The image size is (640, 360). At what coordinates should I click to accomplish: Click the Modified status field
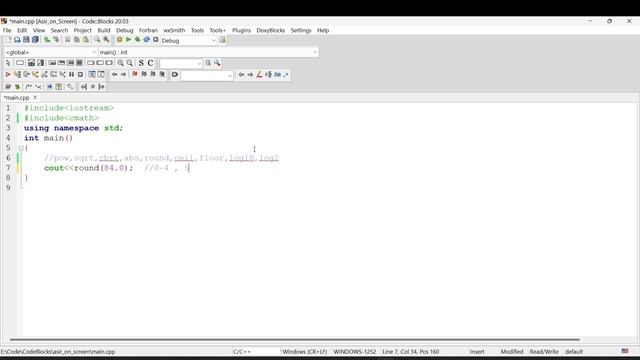pos(512,351)
